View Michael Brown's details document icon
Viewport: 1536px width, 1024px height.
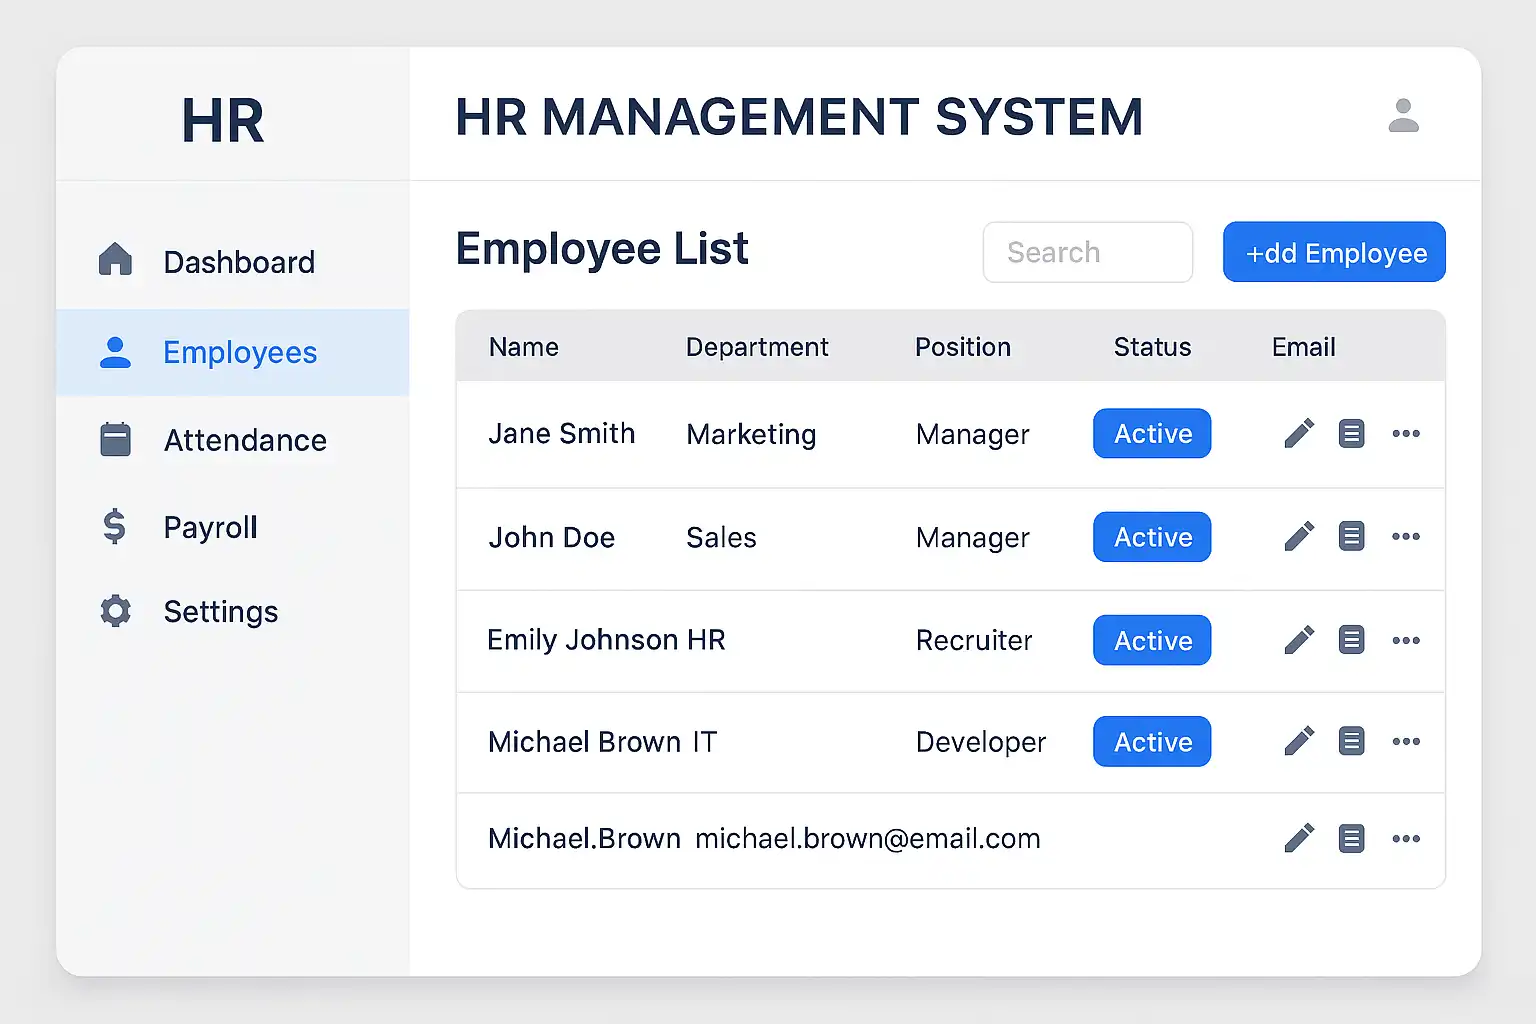(x=1351, y=741)
